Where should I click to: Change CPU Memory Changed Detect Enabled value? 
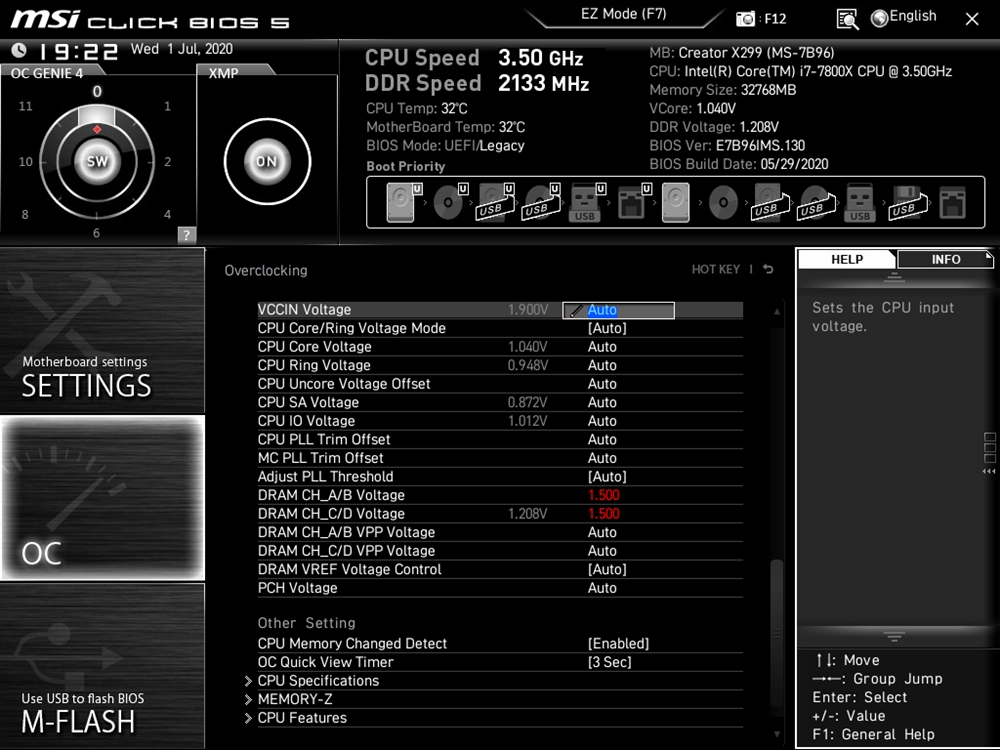(x=618, y=643)
